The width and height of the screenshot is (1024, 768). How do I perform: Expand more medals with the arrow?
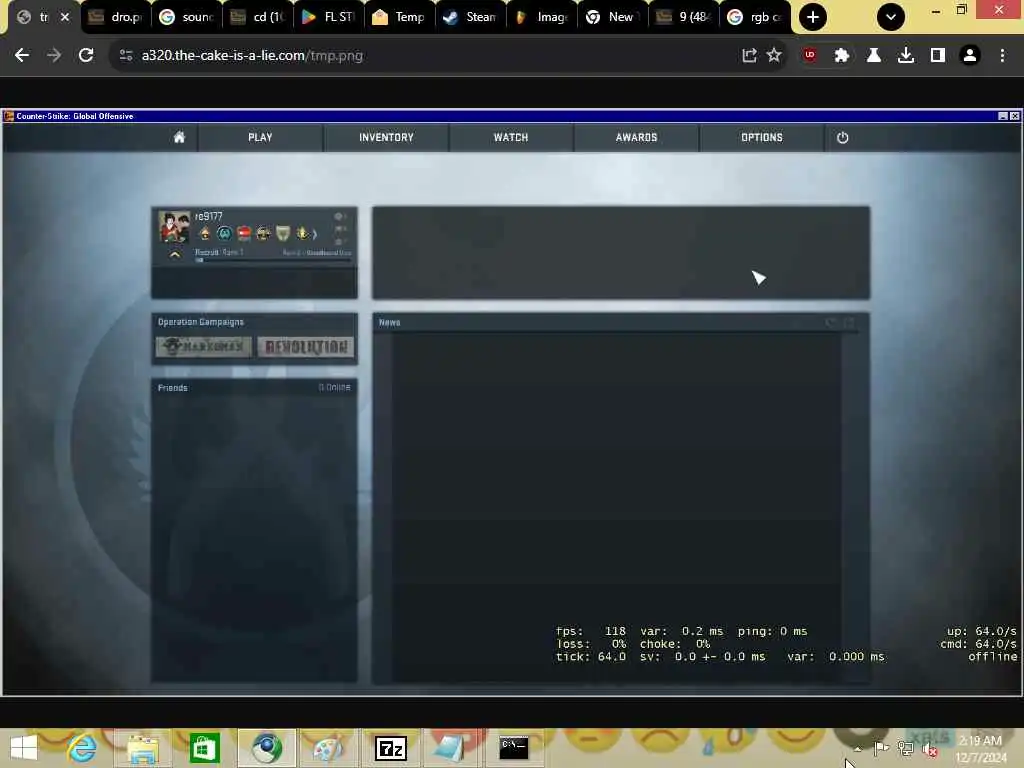point(315,234)
